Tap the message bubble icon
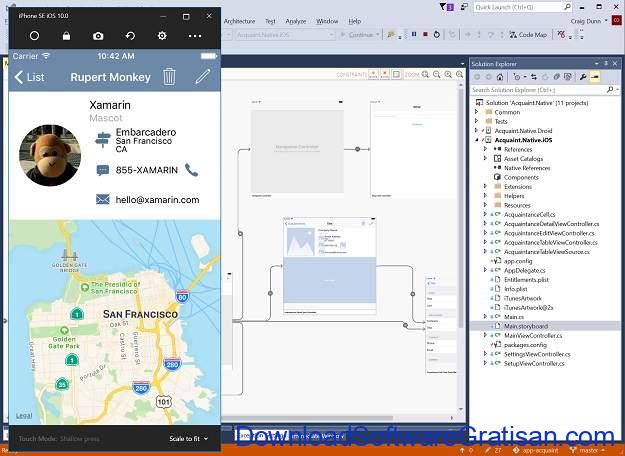 102,170
